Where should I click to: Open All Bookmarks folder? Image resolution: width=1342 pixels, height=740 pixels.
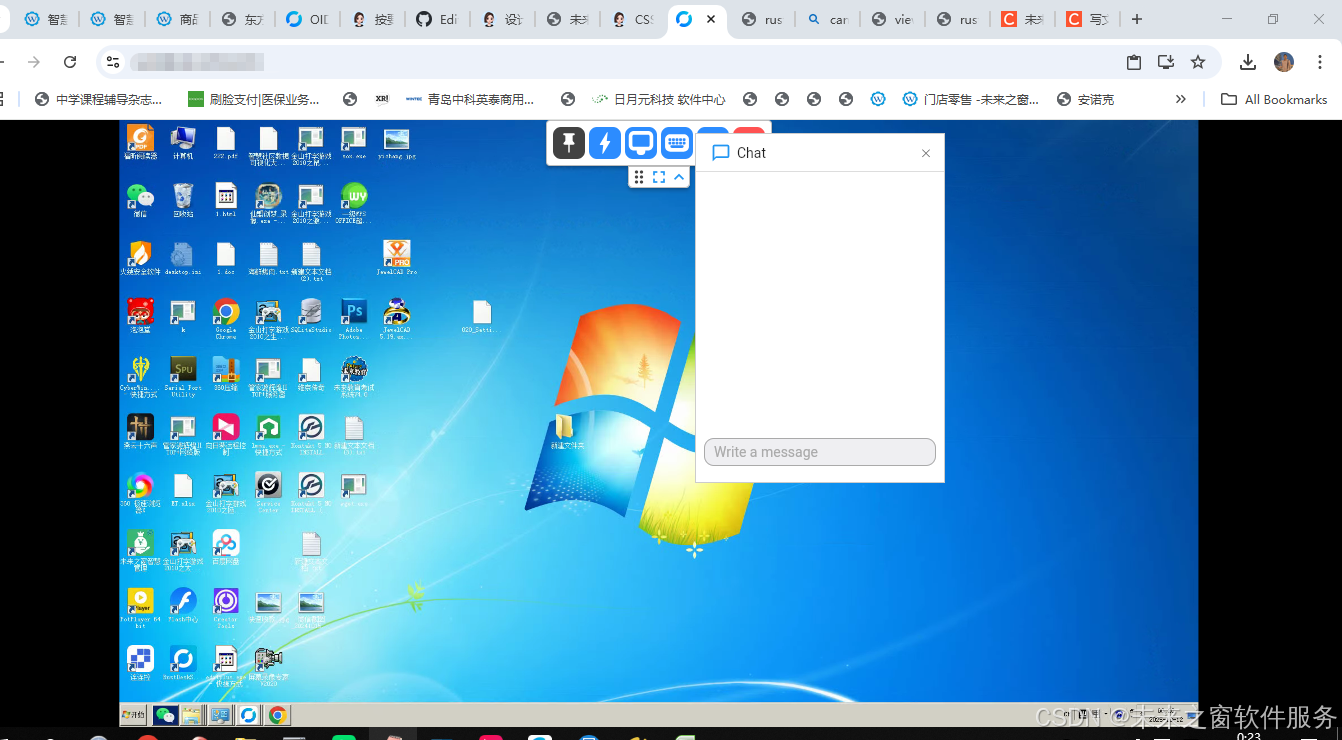[x=1274, y=99]
